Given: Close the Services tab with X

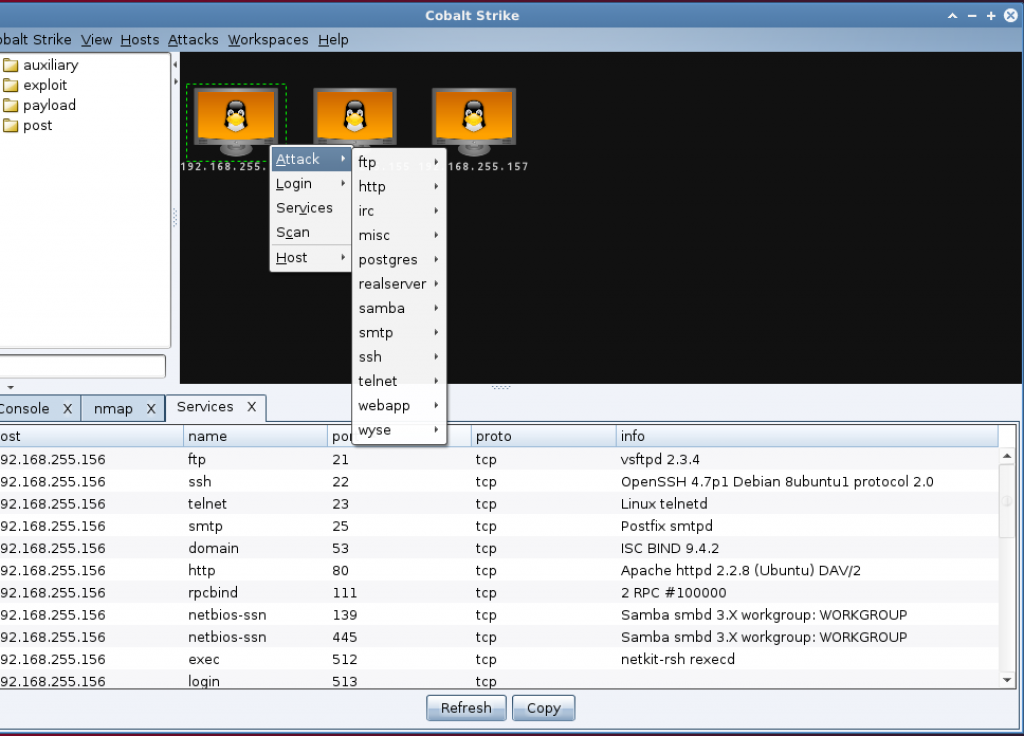Looking at the screenshot, I should click(x=252, y=407).
